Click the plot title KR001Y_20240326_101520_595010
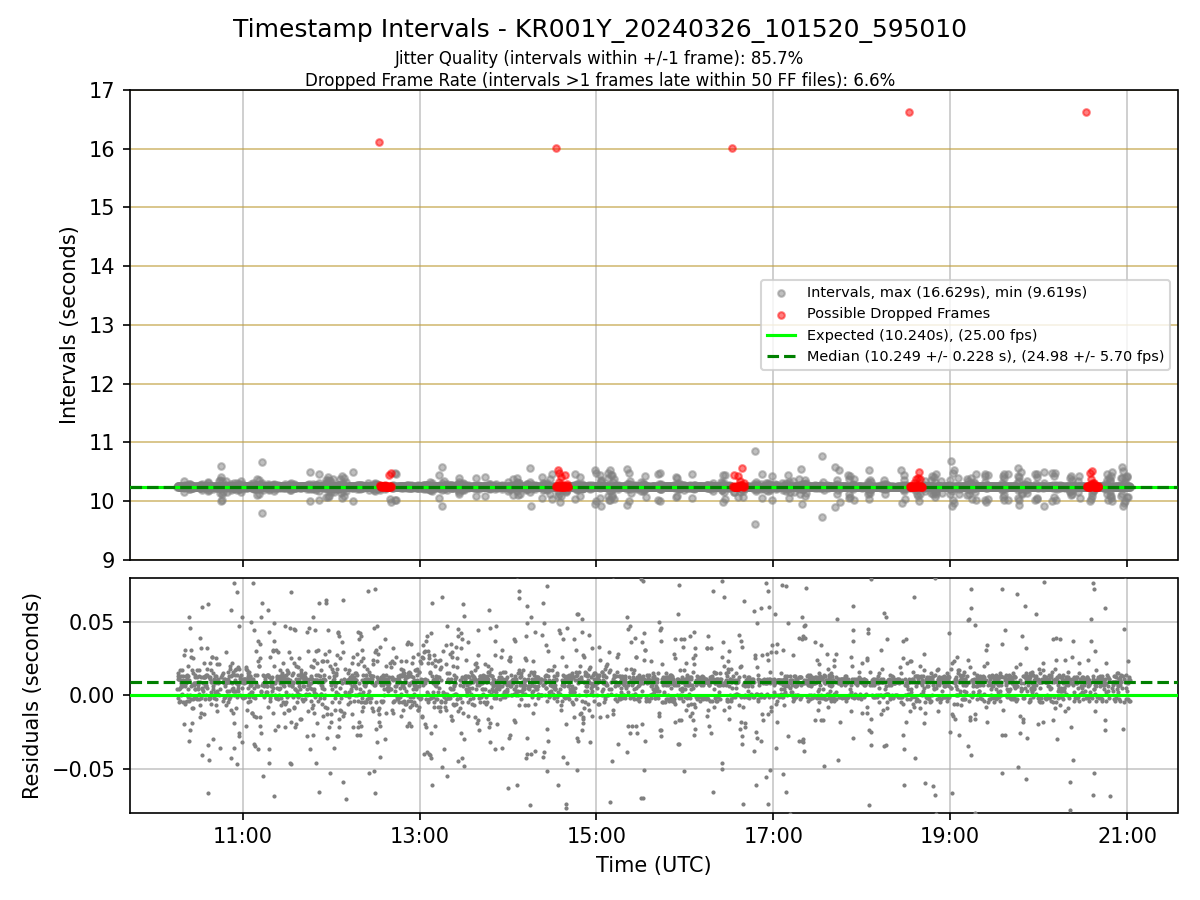The height and width of the screenshot is (900, 1200). (x=600, y=29)
